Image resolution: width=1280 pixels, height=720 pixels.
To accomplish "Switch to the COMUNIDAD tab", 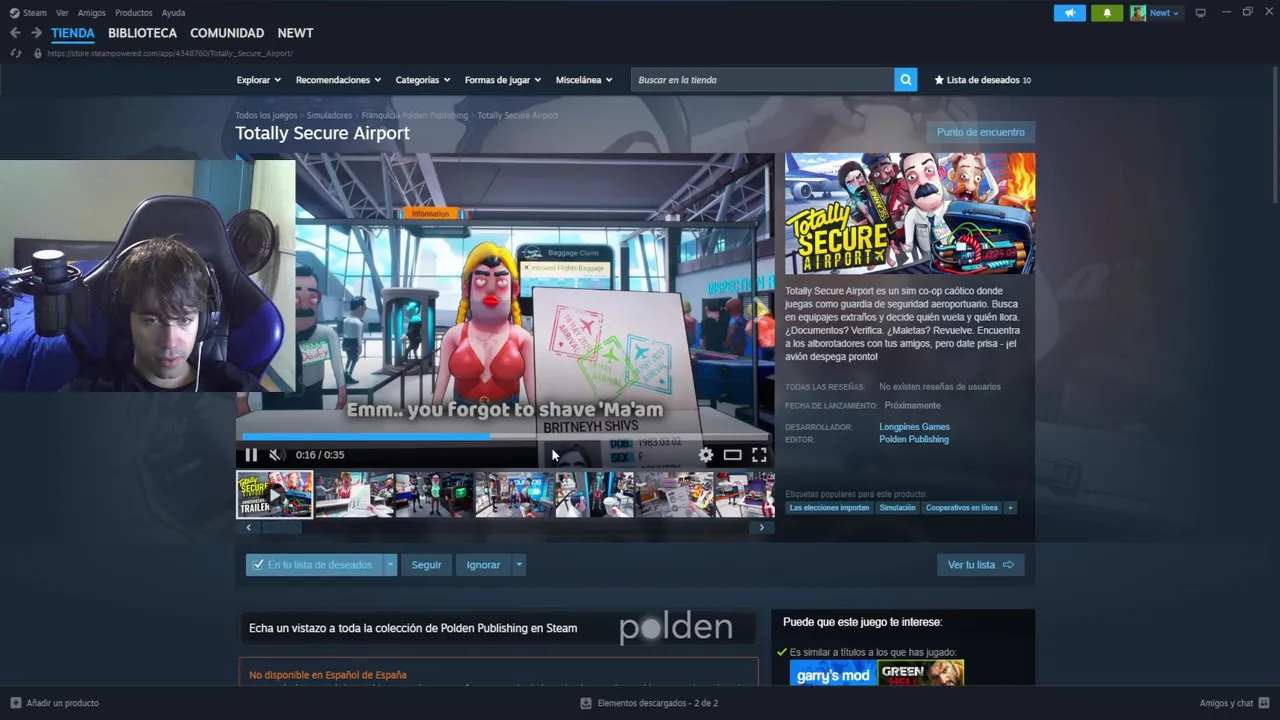I will pyautogui.click(x=227, y=33).
